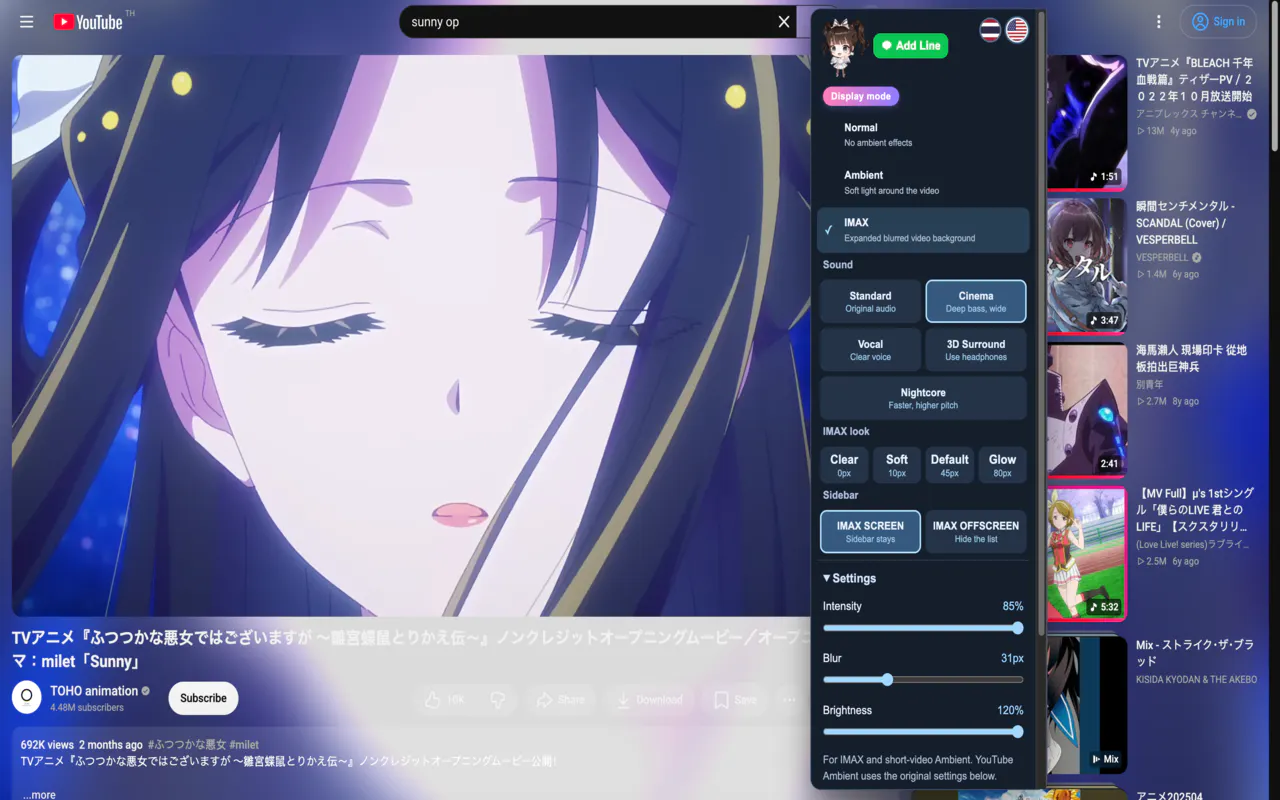Set IMAX look to Clear

844,465
